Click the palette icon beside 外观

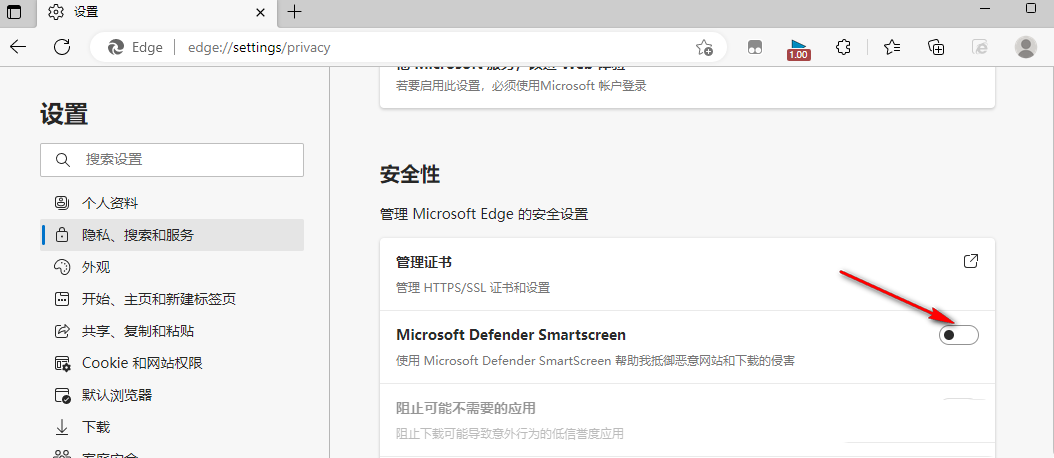[62, 267]
